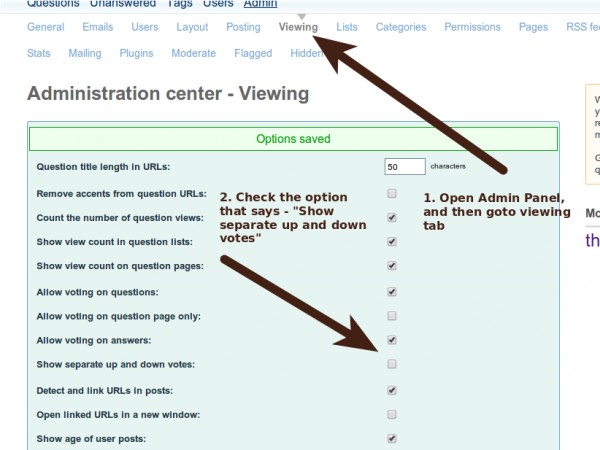Open the Categories tab
600x450 pixels.
click(x=400, y=27)
